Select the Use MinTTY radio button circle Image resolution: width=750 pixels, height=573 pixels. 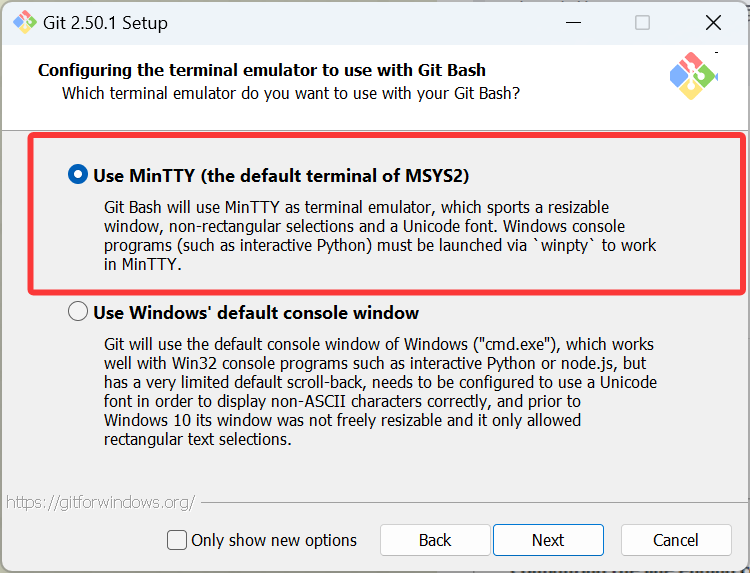coord(78,175)
